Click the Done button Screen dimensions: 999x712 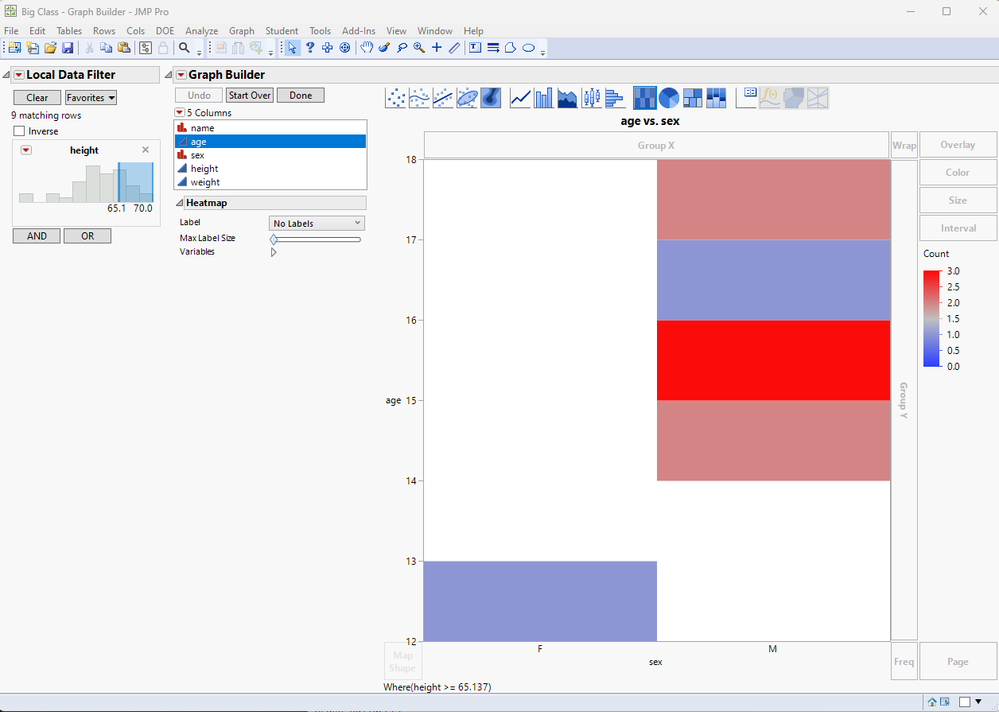[301, 96]
